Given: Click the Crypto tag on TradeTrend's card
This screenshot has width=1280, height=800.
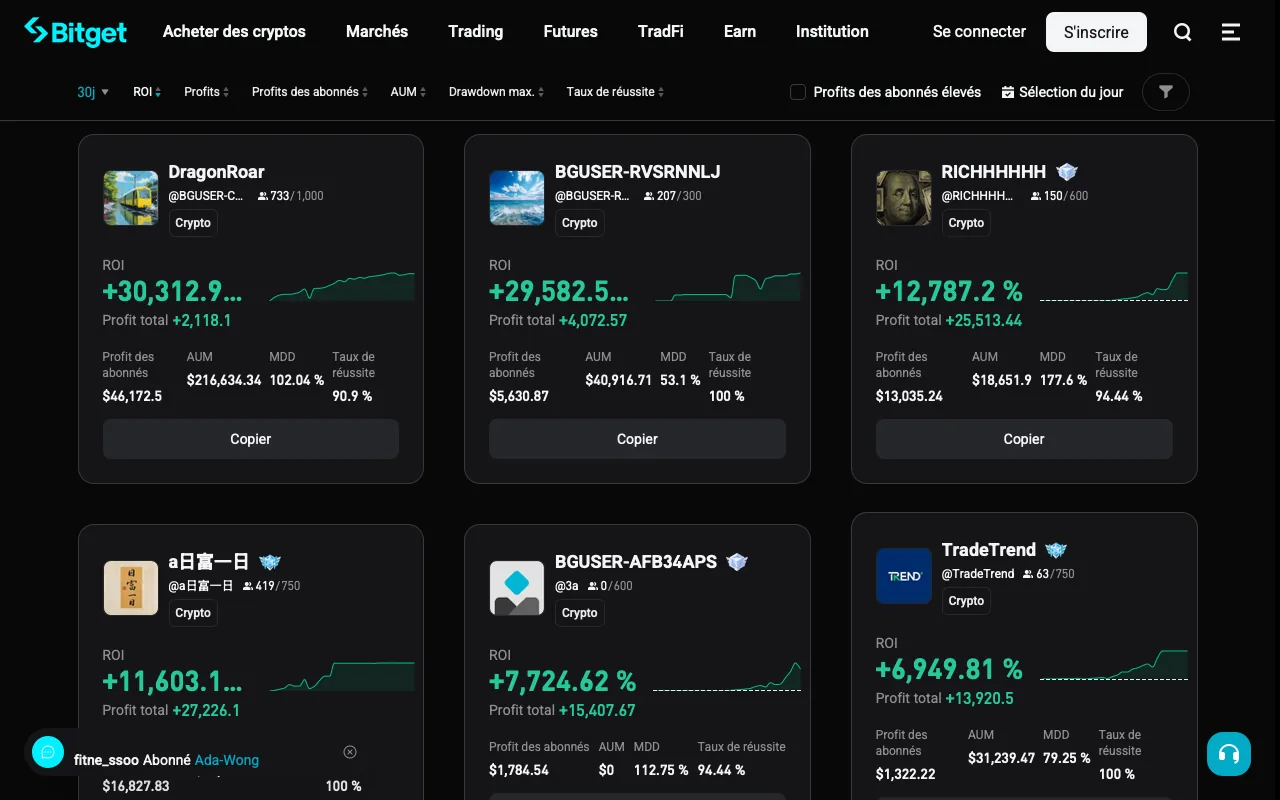Looking at the screenshot, I should click(966, 601).
